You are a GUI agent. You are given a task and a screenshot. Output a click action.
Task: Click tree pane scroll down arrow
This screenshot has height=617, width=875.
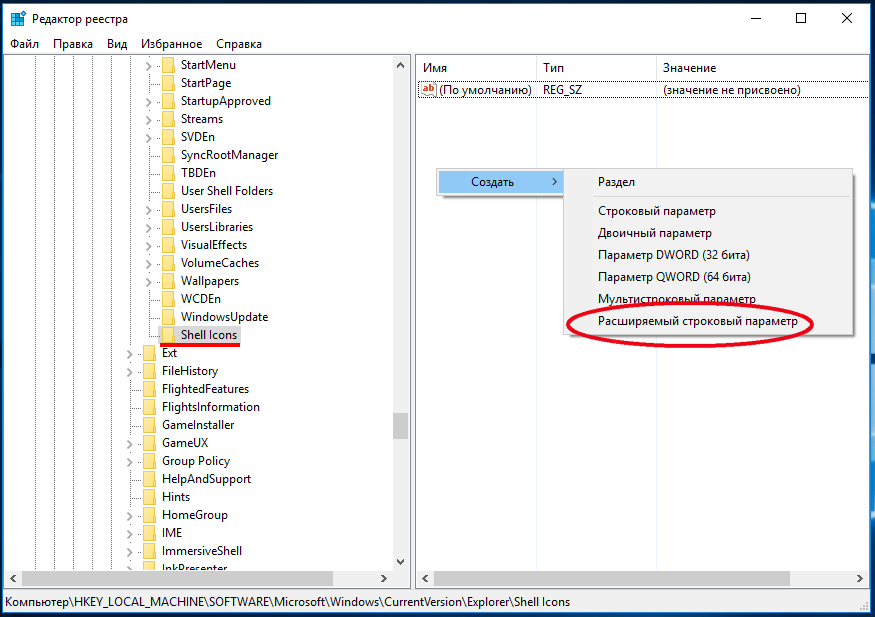click(400, 562)
